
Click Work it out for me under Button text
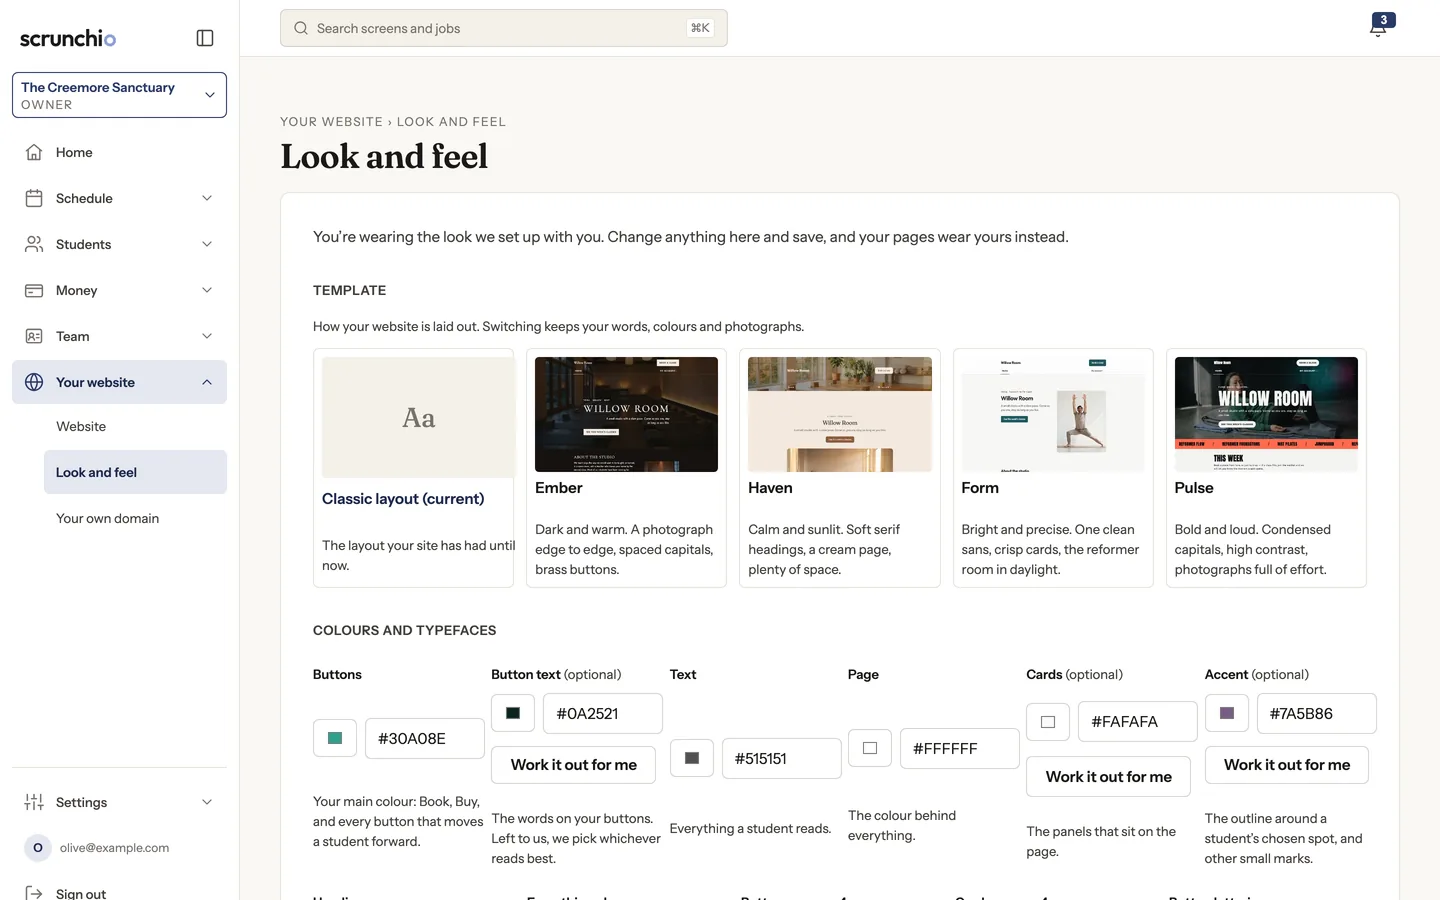coord(573,765)
